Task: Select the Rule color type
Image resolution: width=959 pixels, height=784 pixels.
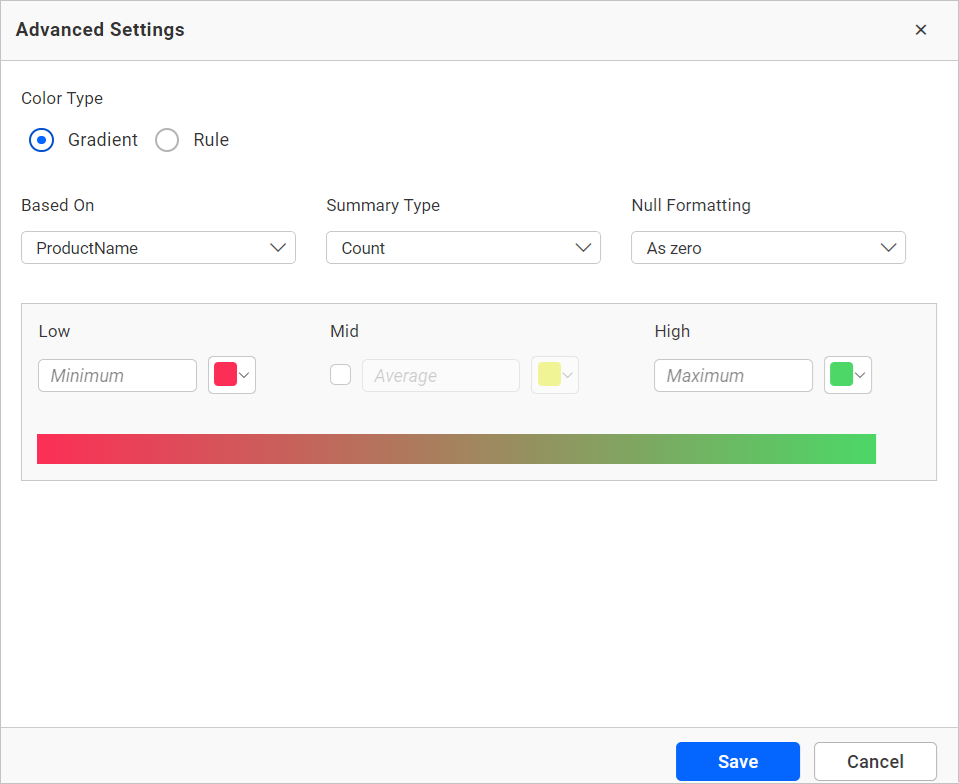Action: click(x=167, y=140)
